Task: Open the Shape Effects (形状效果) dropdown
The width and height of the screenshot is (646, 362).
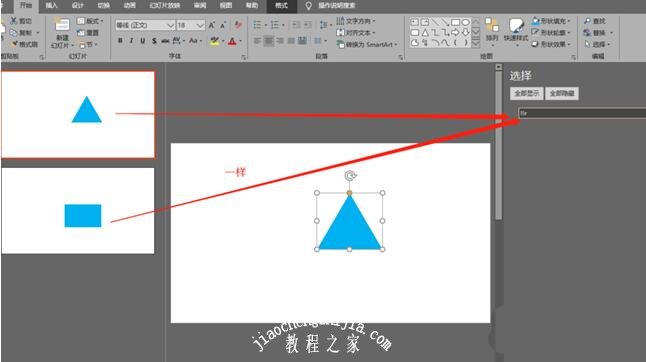Action: tap(551, 44)
